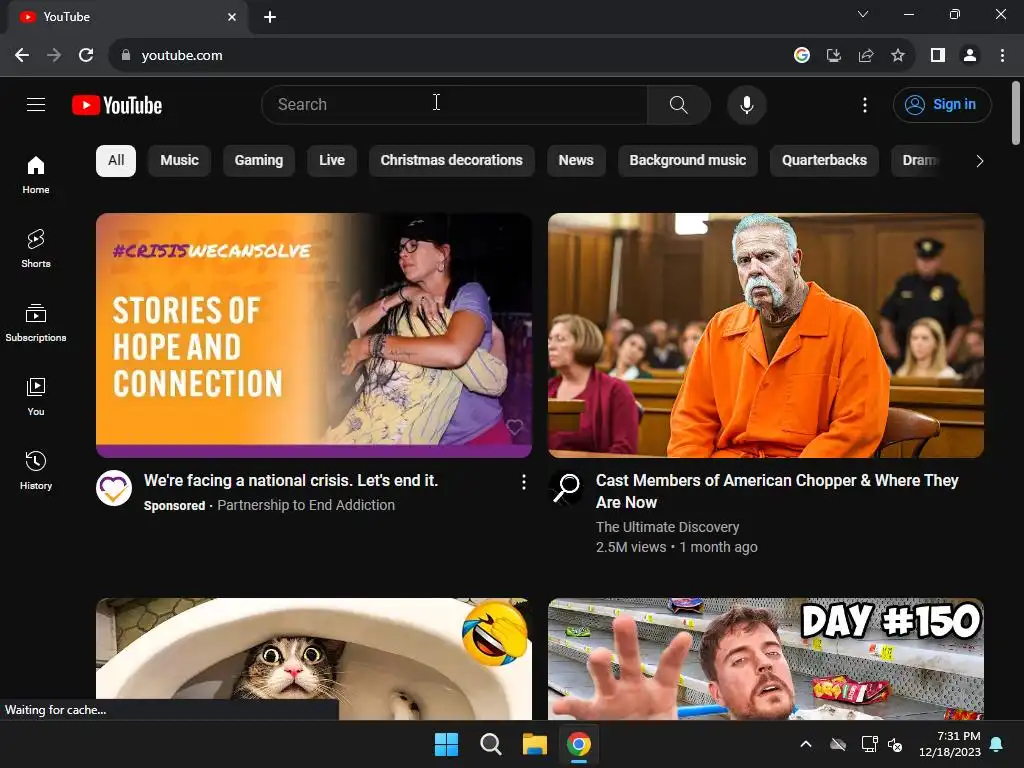The image size is (1024, 768).
Task: Open Shorts from the sidebar
Action: click(x=36, y=248)
